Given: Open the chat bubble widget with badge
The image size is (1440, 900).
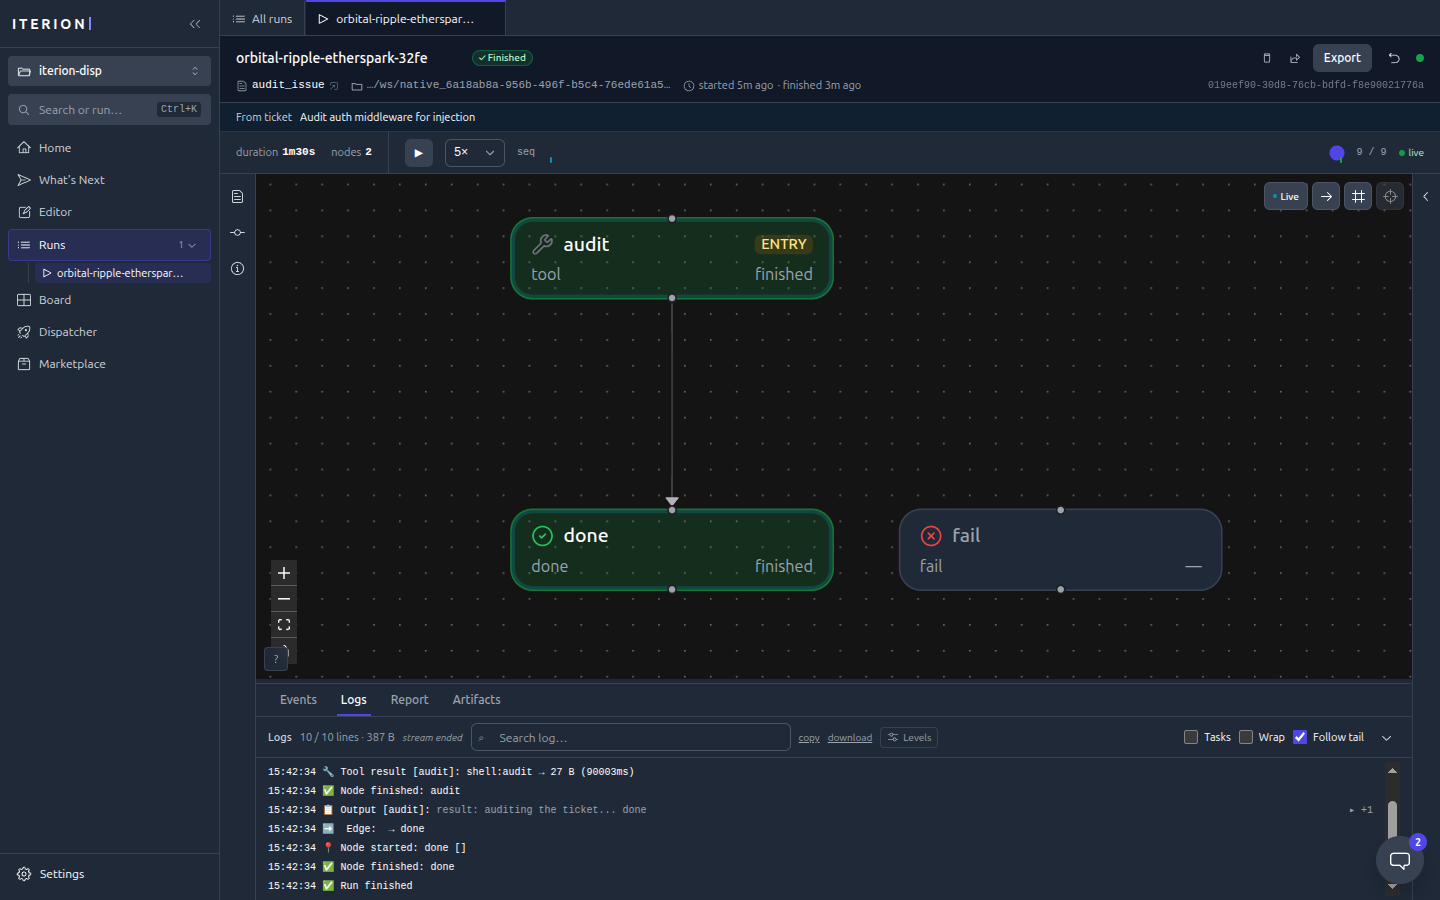Looking at the screenshot, I should click(1400, 860).
